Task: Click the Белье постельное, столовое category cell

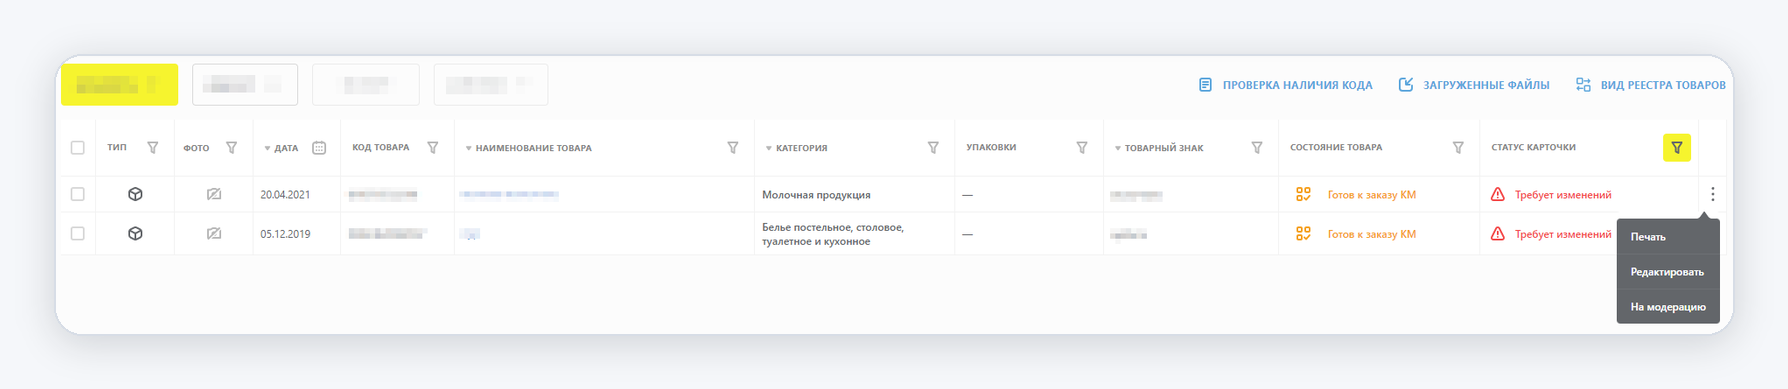Action: (x=833, y=234)
